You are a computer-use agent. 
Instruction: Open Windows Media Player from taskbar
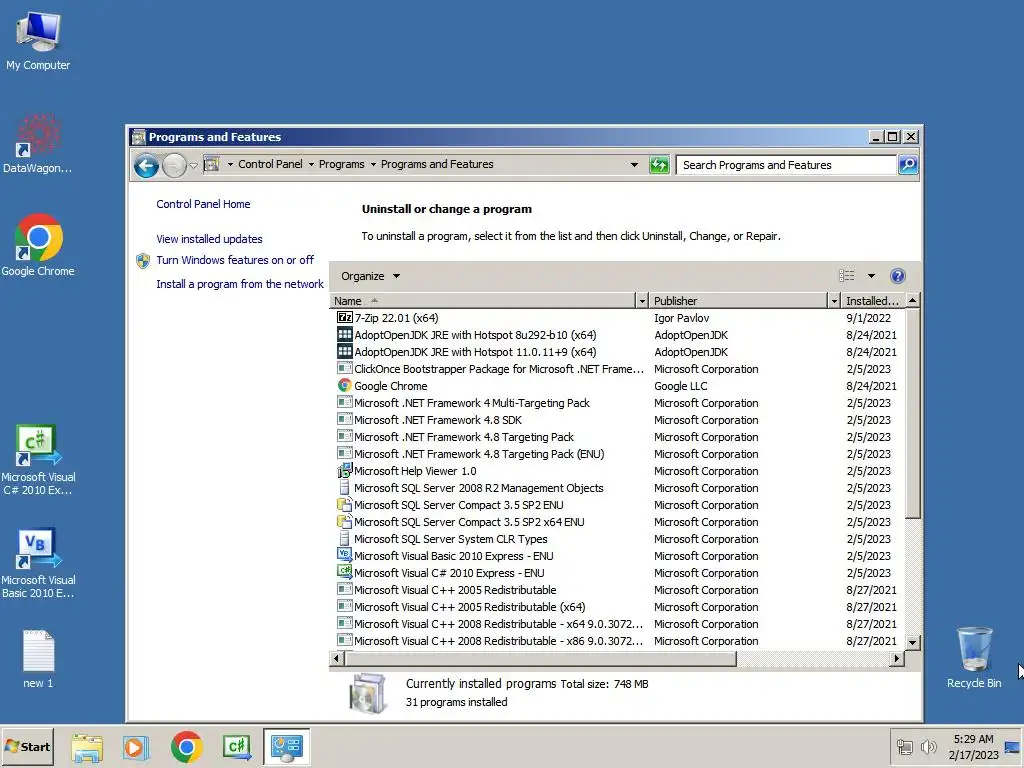tap(136, 748)
